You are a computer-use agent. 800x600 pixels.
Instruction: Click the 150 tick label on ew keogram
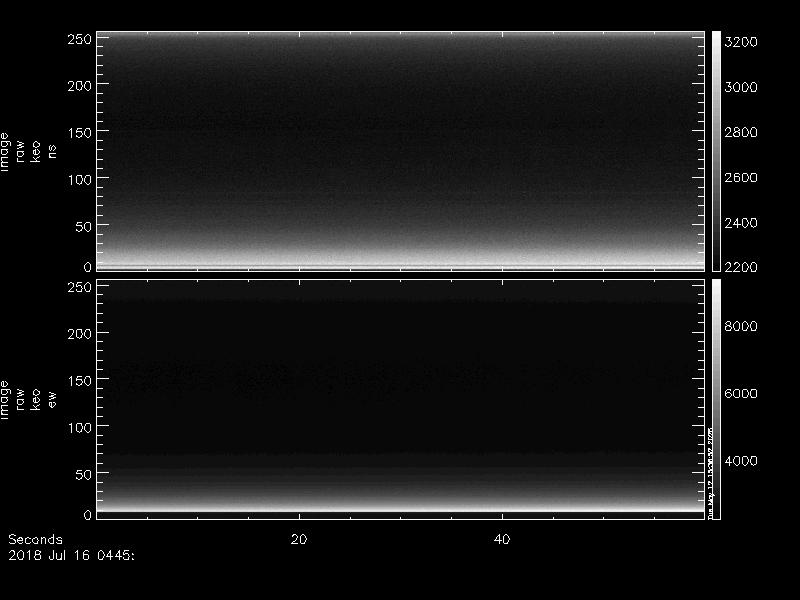pyautogui.click(x=79, y=381)
